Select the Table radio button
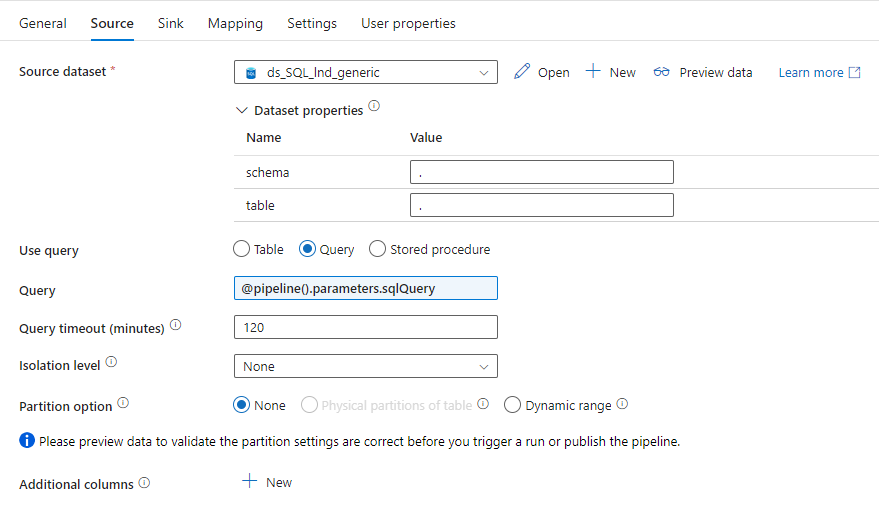The image size is (879, 528). click(241, 249)
